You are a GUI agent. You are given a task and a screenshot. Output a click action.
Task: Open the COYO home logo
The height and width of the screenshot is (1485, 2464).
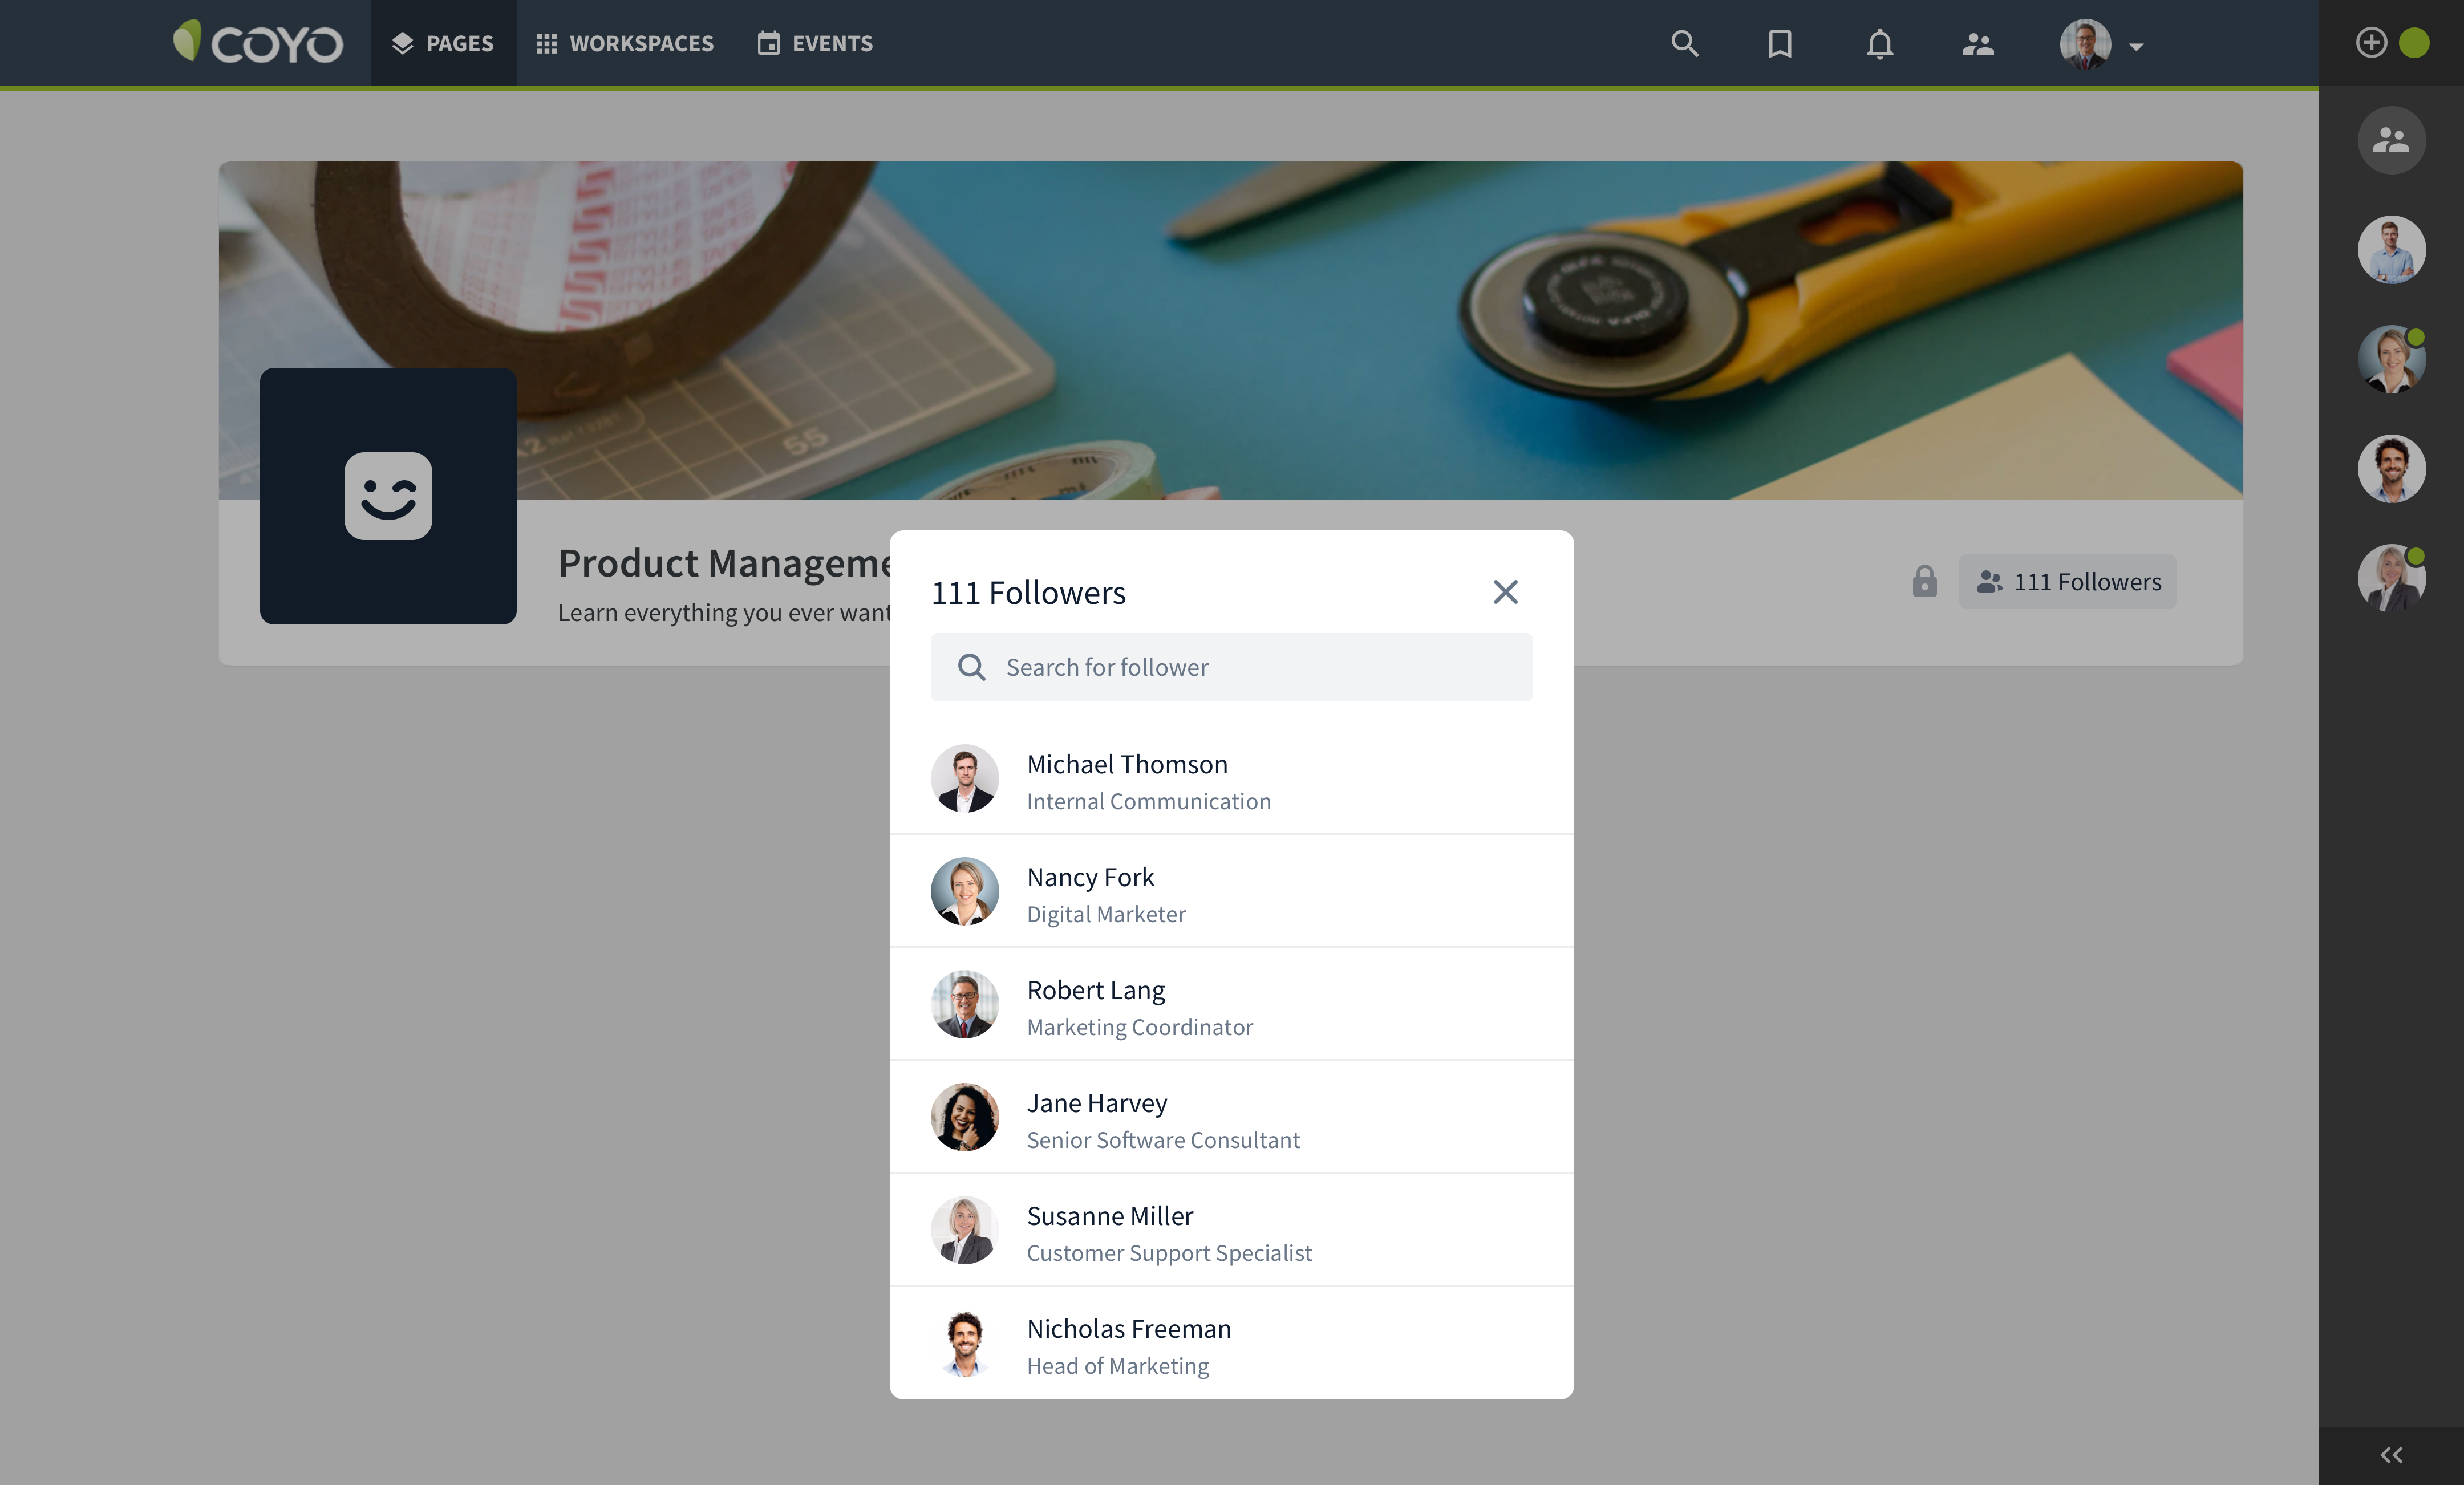point(258,43)
